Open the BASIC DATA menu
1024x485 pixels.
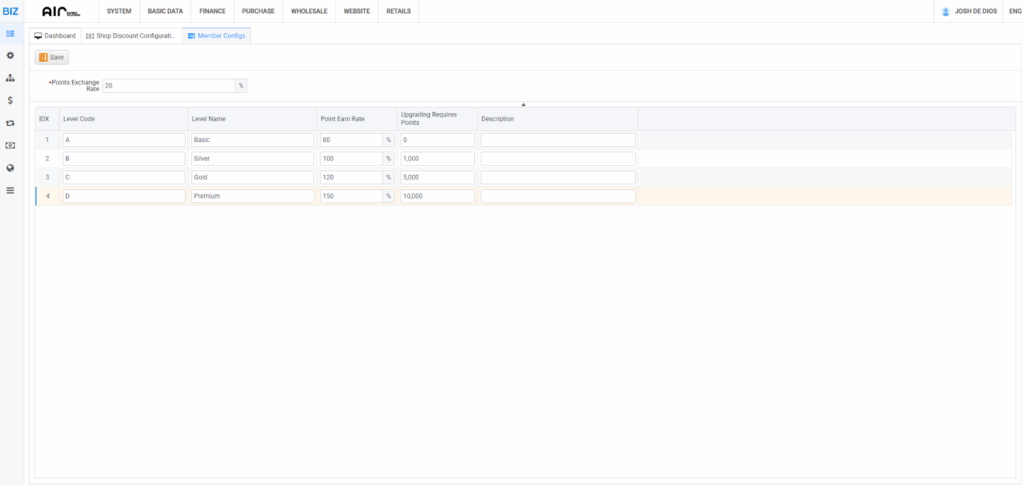165,11
